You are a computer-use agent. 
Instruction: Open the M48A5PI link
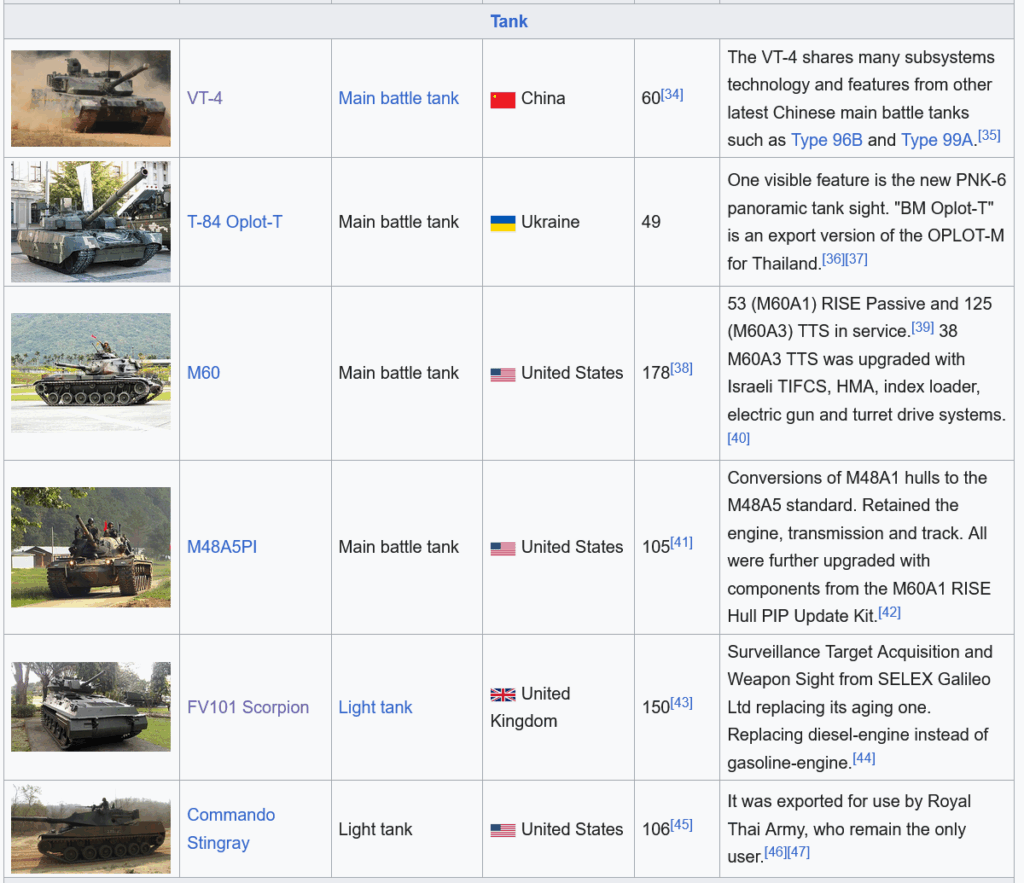(x=222, y=547)
